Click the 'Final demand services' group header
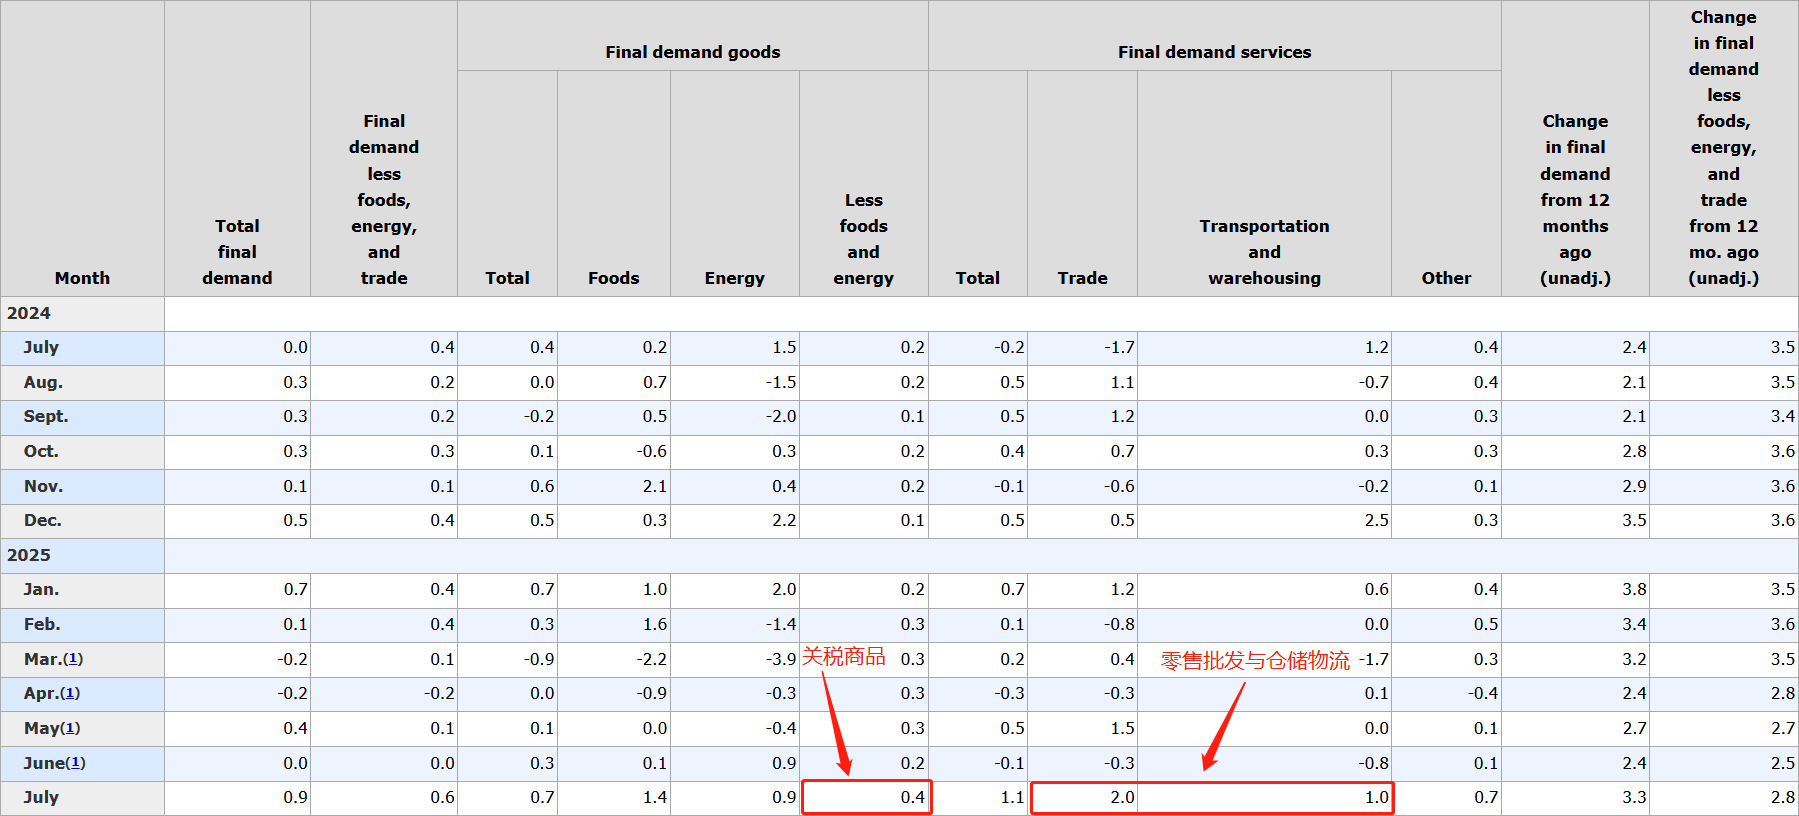Screen dimensions: 1799x816 (x=1214, y=52)
